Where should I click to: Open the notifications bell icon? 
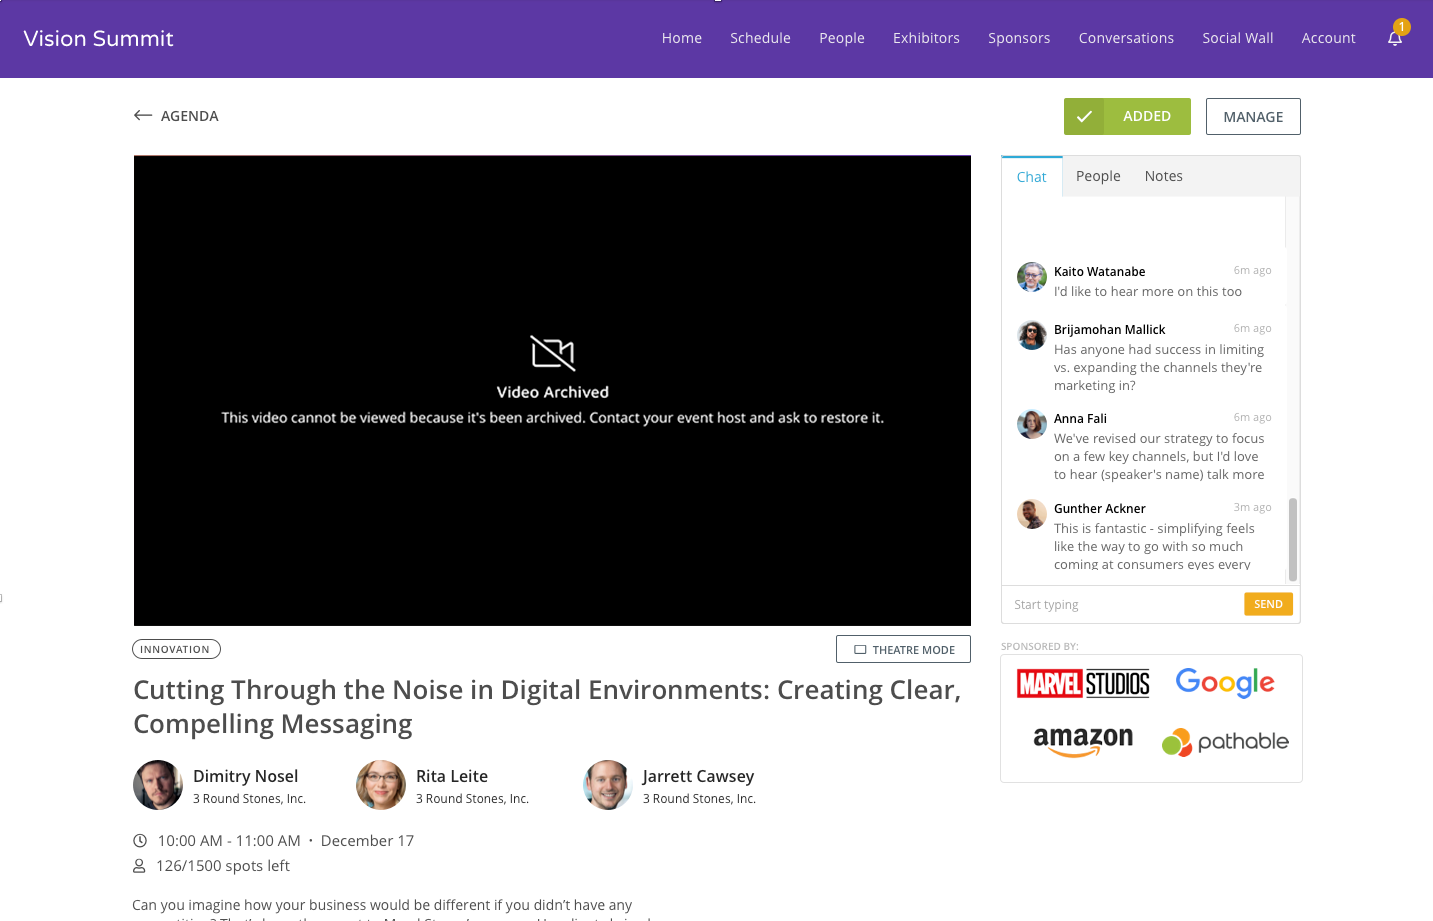pos(1395,38)
